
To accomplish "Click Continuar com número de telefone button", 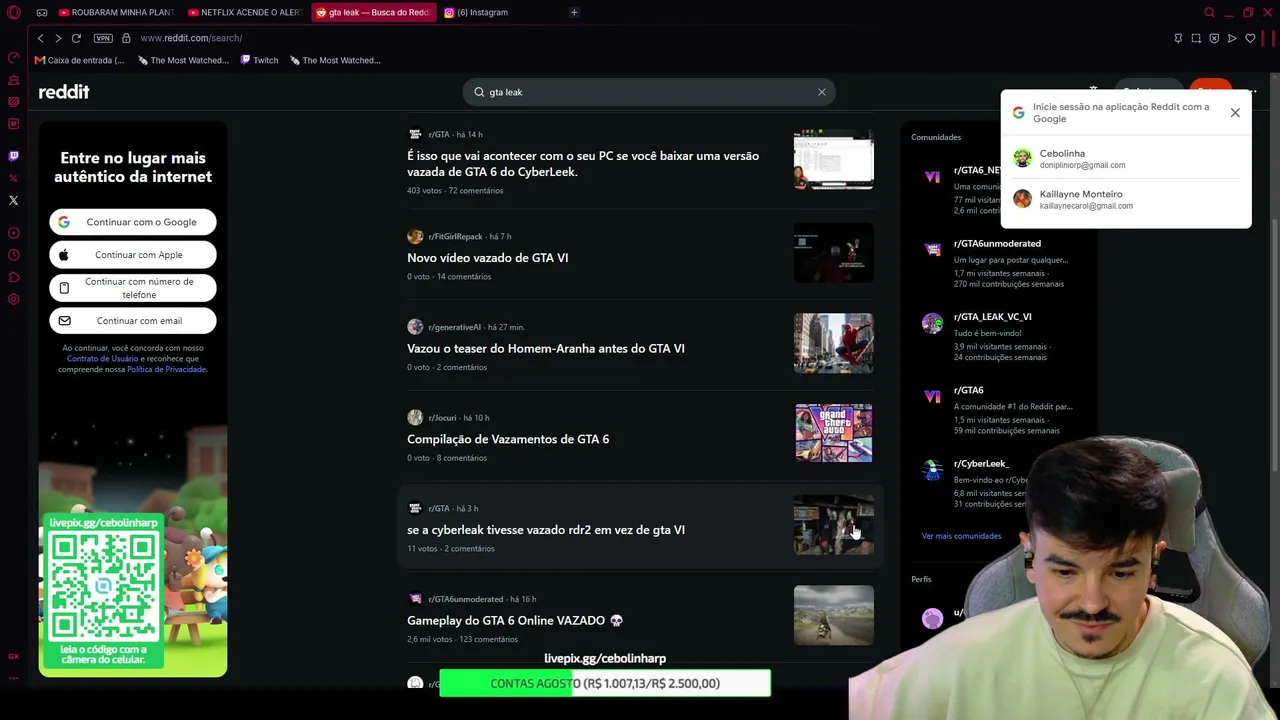I will (x=133, y=288).
